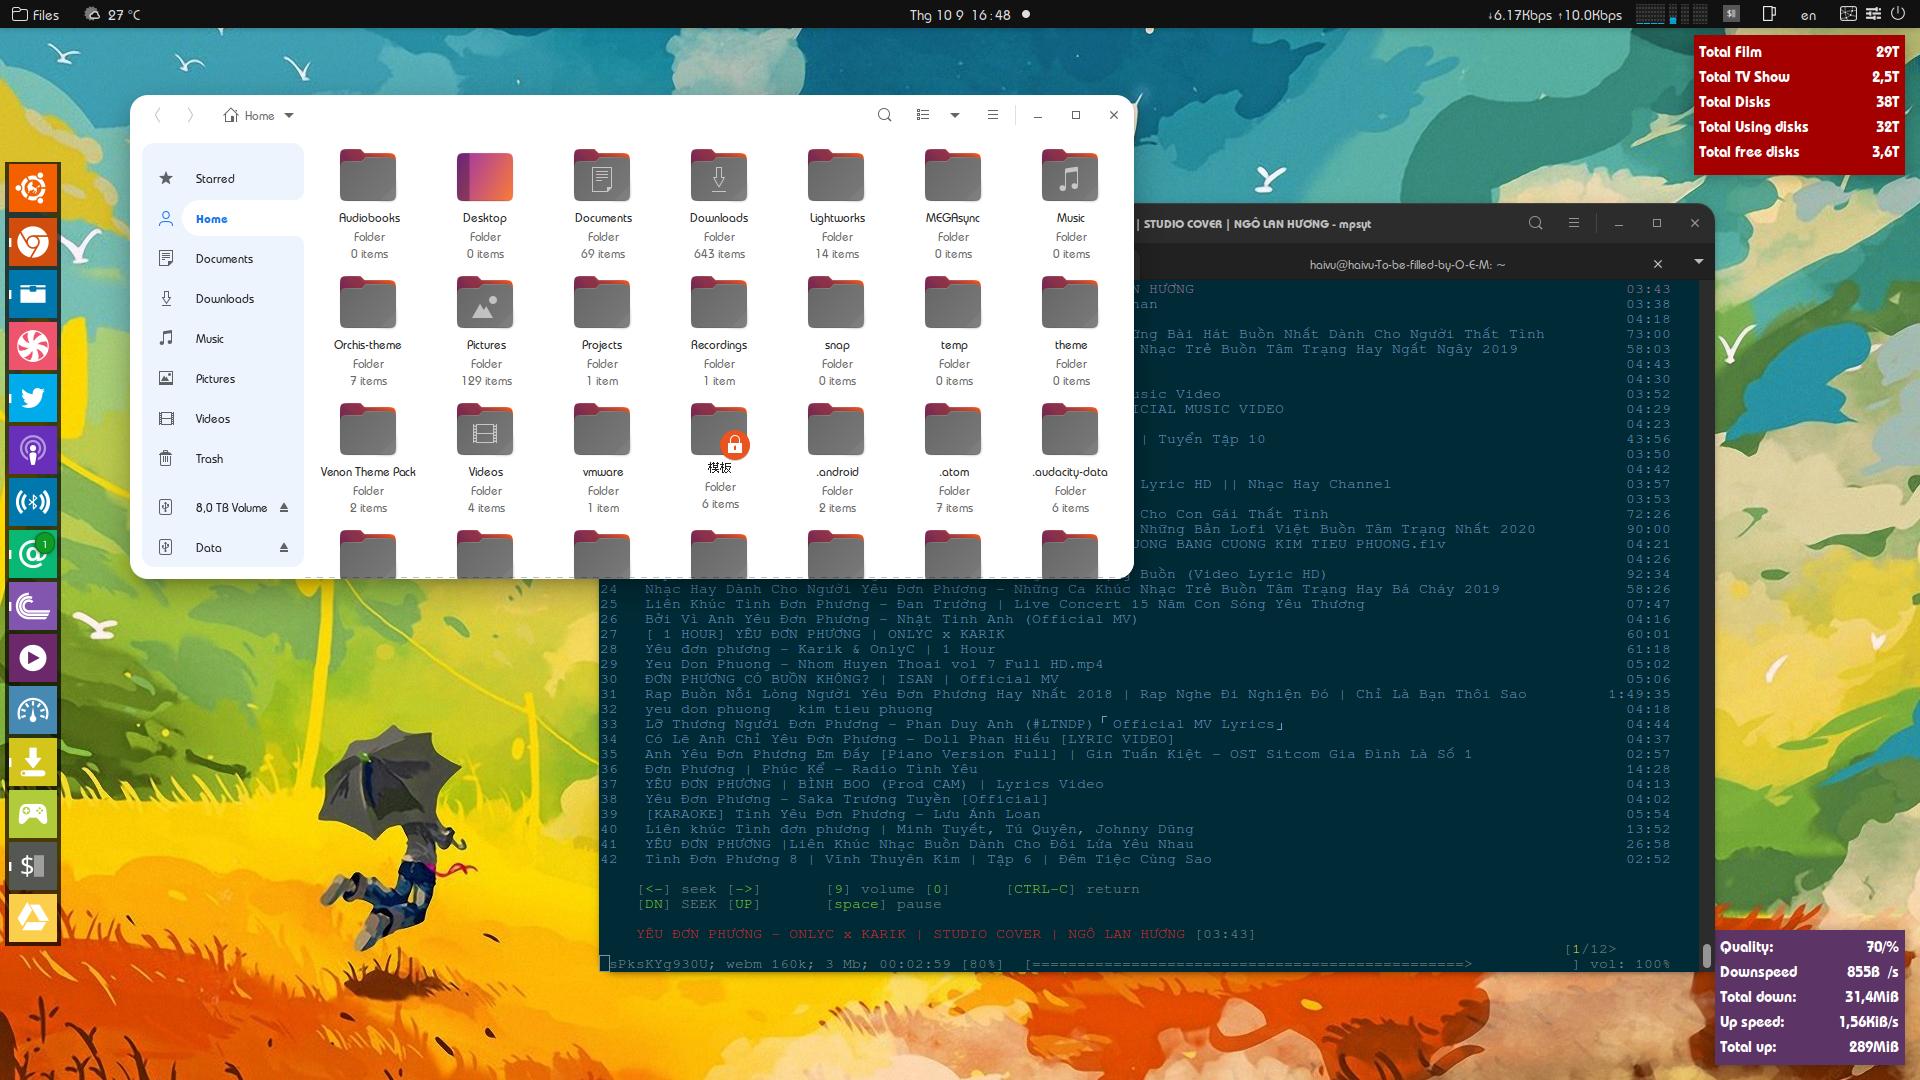Open the caffeine cup indicator
1920x1080 pixels.
pyautogui.click(x=1769, y=14)
